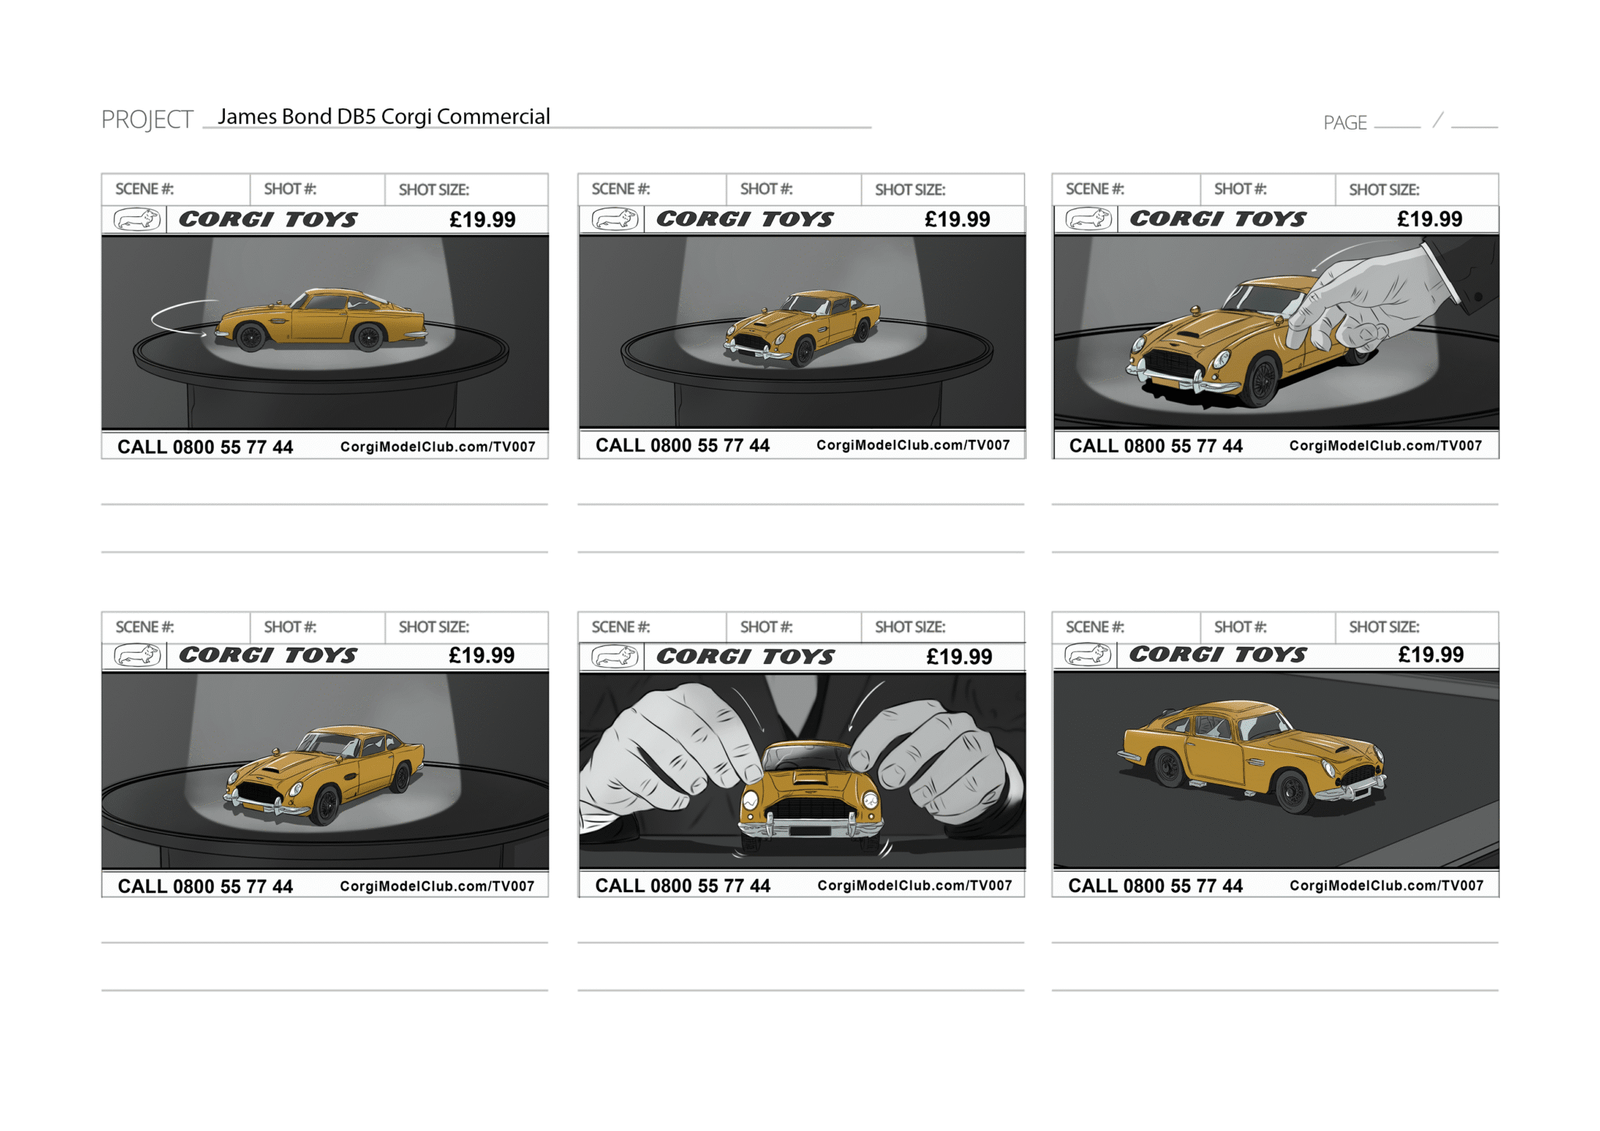Click the SHOT # field of the bottom-middle panel
The width and height of the screenshot is (1600, 1131).
tap(793, 627)
